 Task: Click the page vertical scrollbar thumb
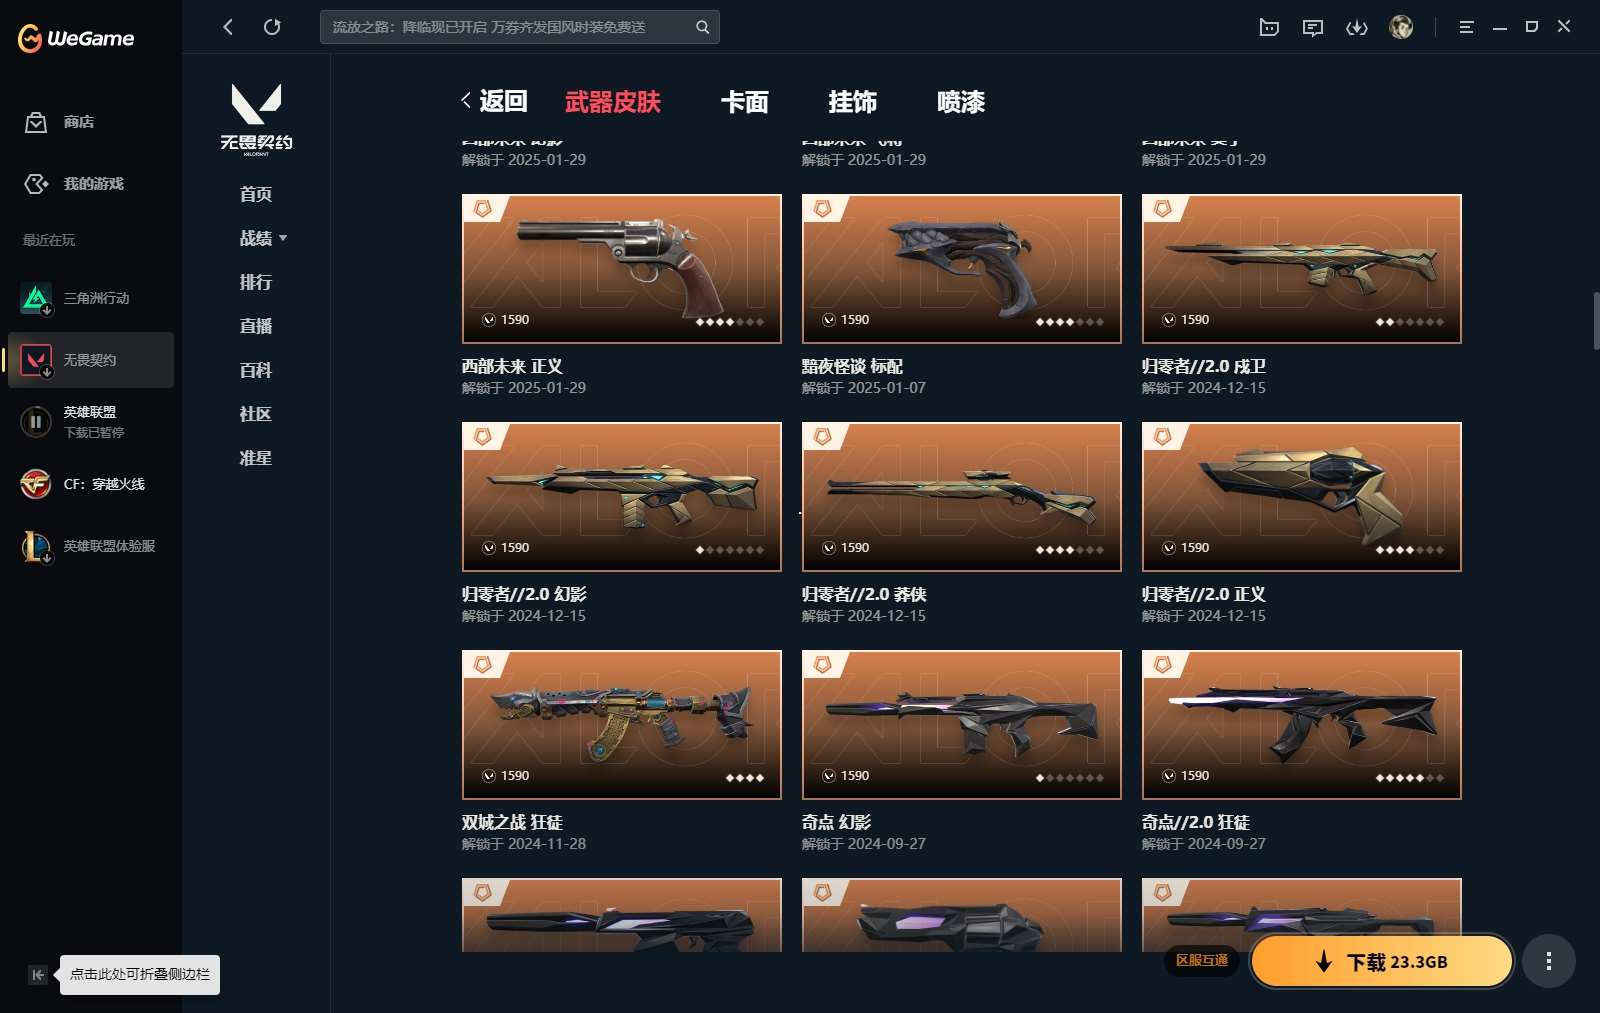[x=1596, y=320]
